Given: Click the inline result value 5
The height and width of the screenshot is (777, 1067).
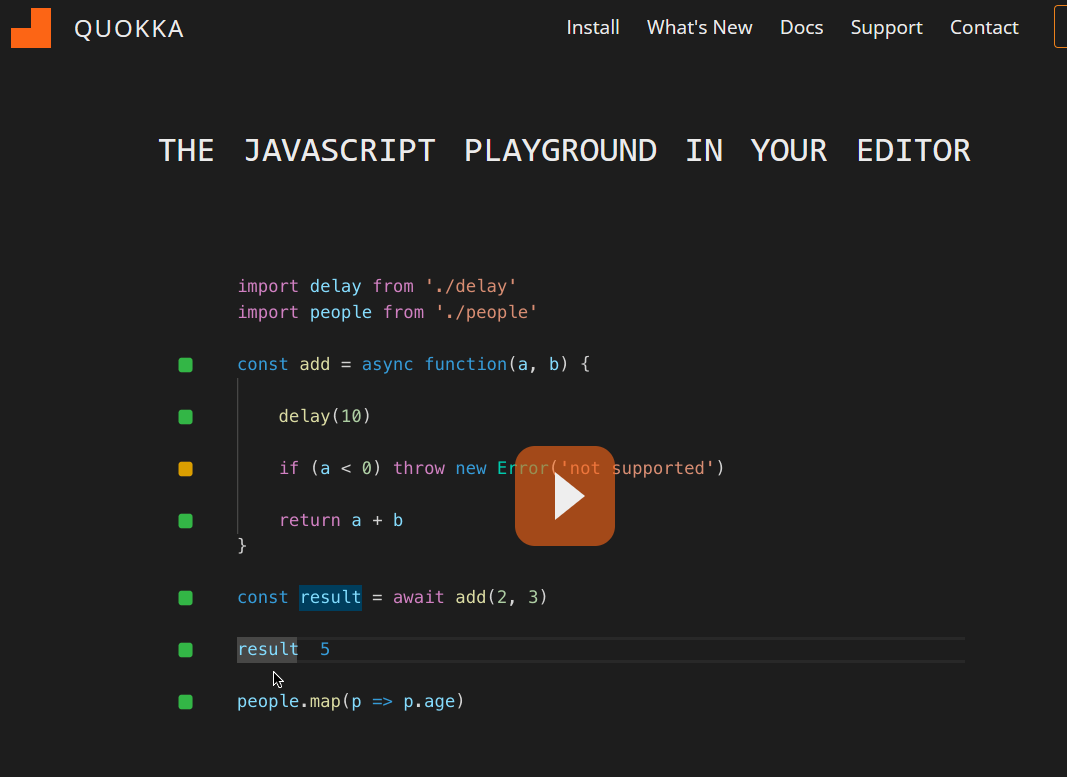Looking at the screenshot, I should [324, 649].
